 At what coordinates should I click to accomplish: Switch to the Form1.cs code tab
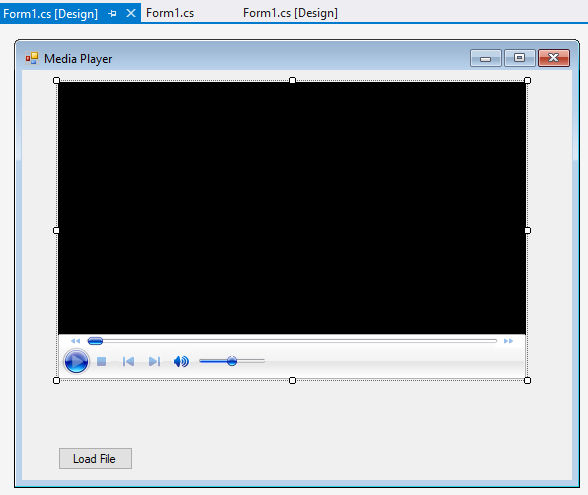click(170, 13)
